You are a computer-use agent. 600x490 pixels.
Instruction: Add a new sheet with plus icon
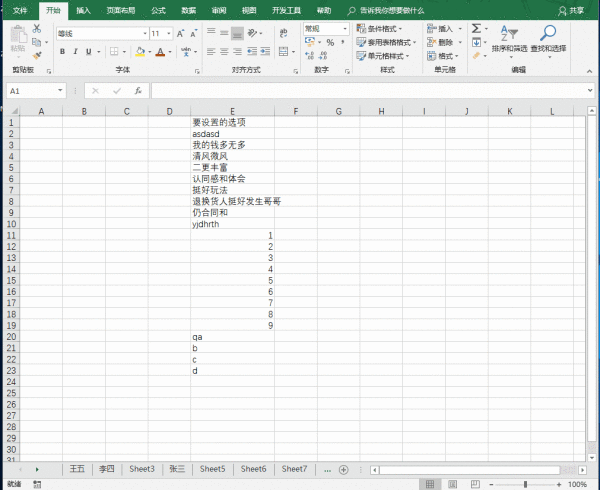[343, 469]
